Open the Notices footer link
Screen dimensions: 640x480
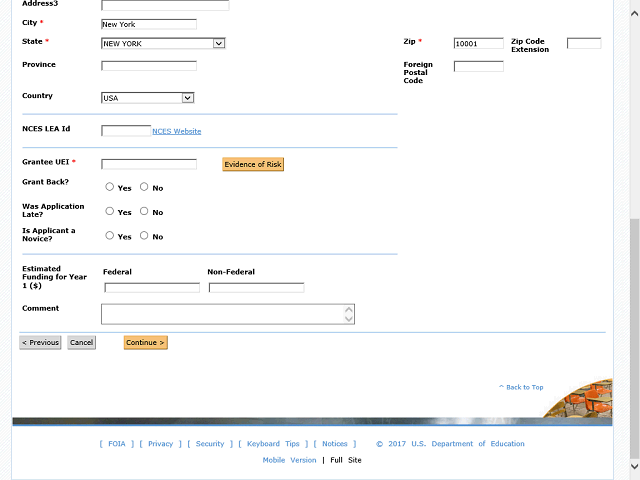point(335,444)
